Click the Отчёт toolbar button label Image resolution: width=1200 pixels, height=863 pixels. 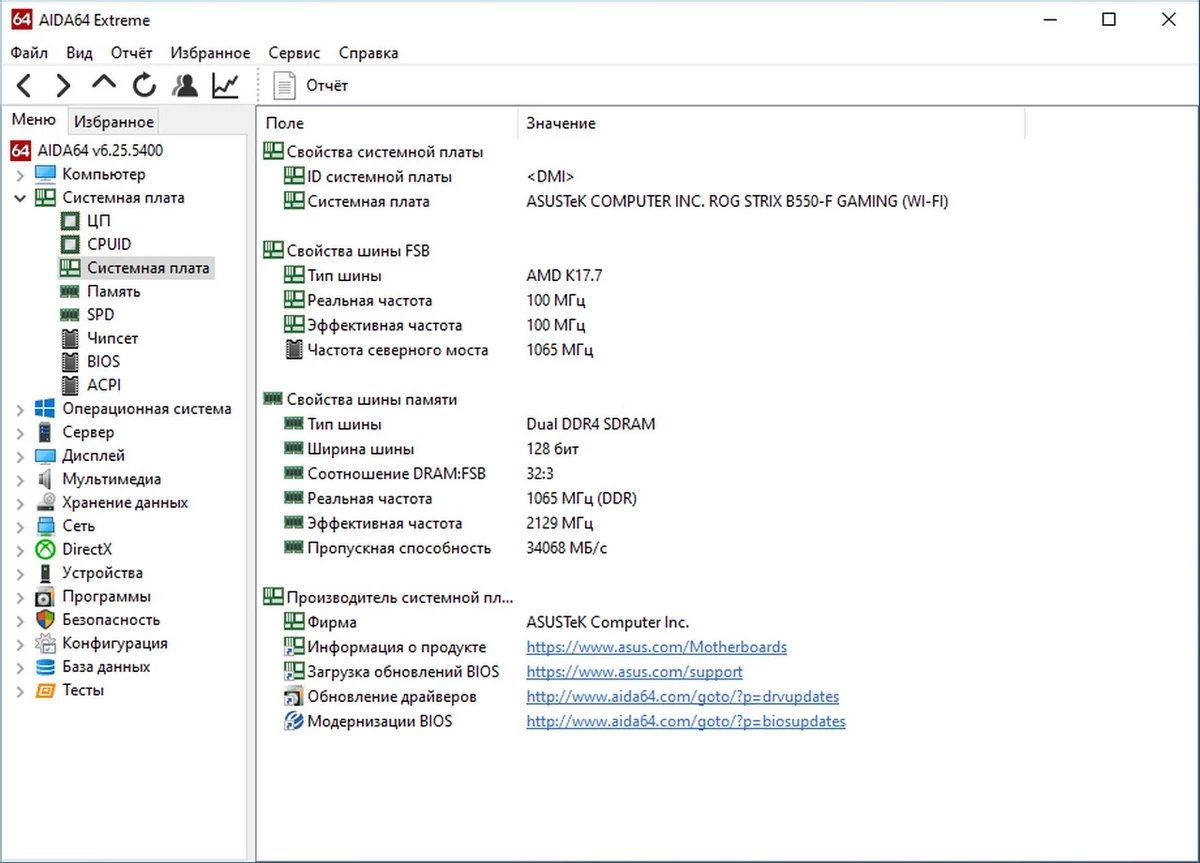point(327,86)
